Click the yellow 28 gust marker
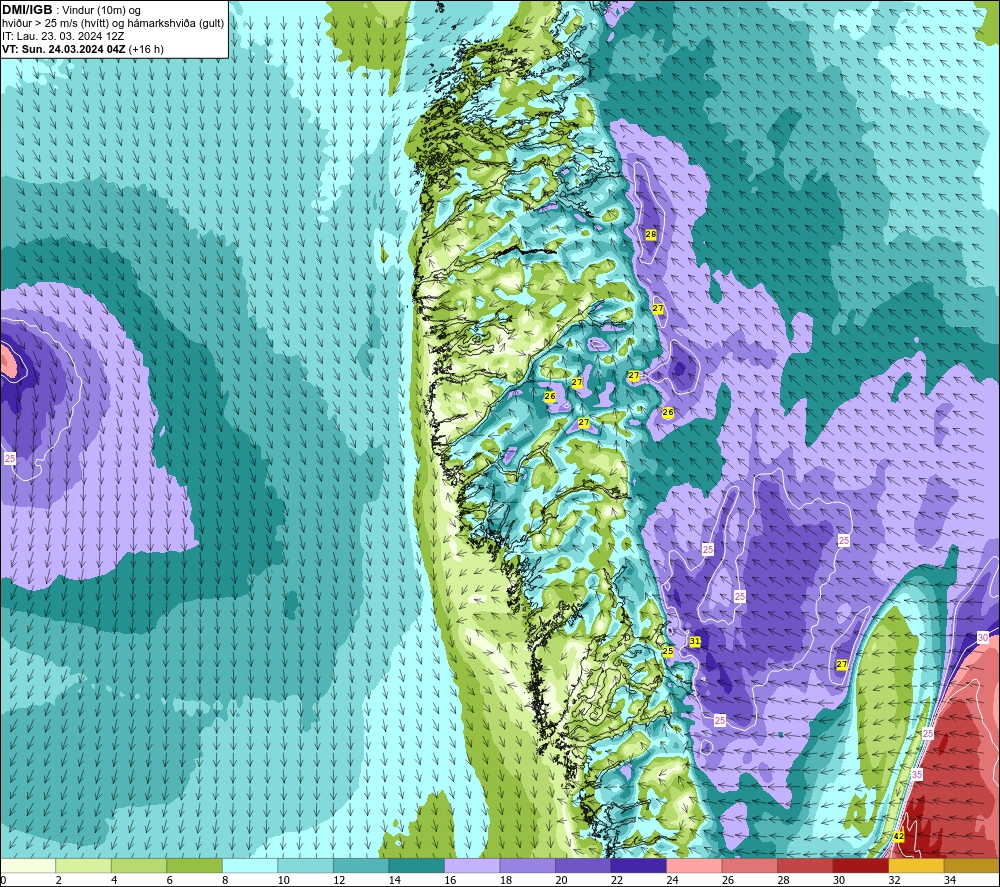The height and width of the screenshot is (887, 1000). click(651, 234)
